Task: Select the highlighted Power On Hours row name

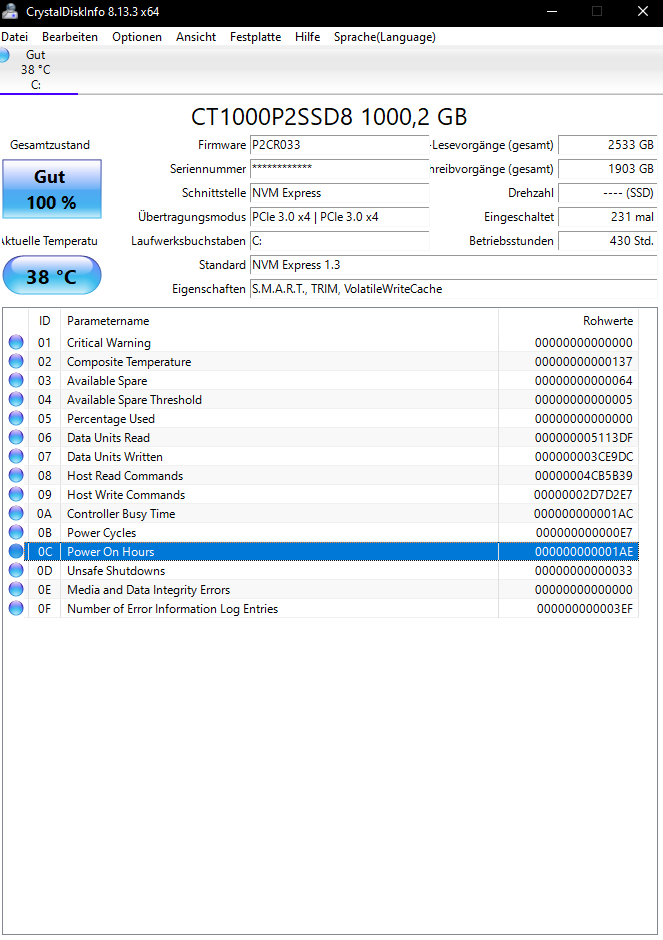Action: [x=110, y=552]
